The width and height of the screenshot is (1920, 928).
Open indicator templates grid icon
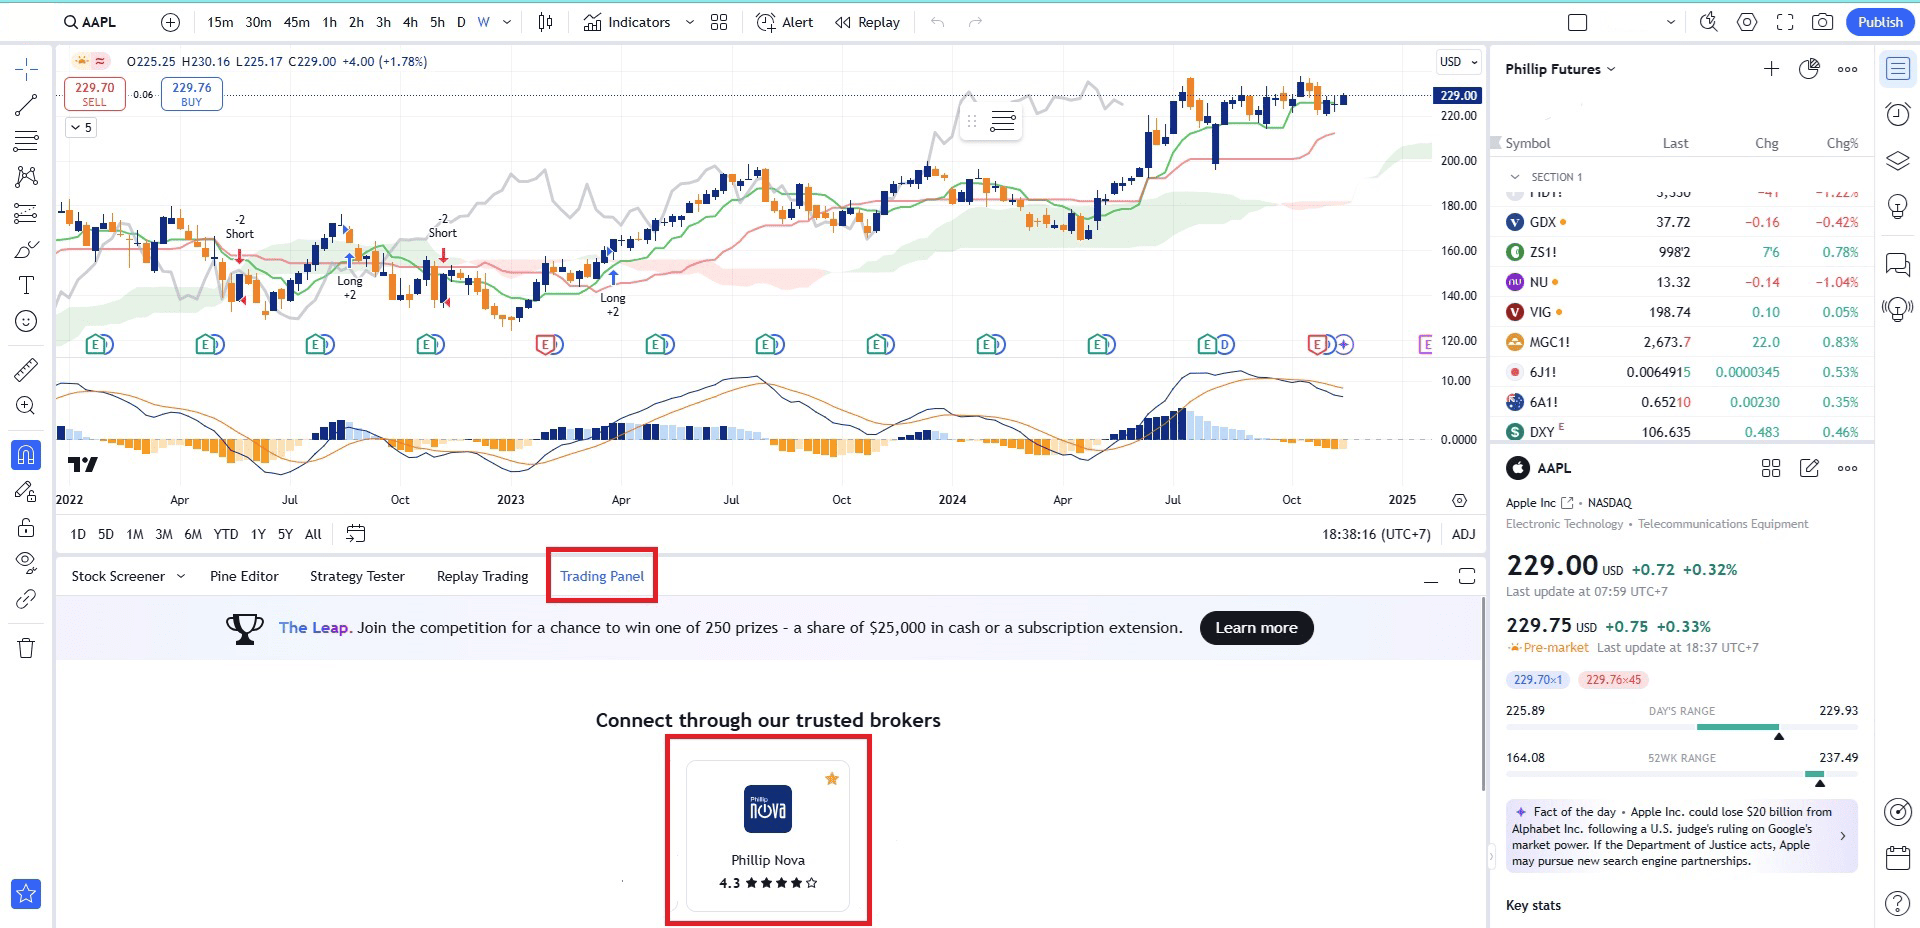tap(719, 22)
